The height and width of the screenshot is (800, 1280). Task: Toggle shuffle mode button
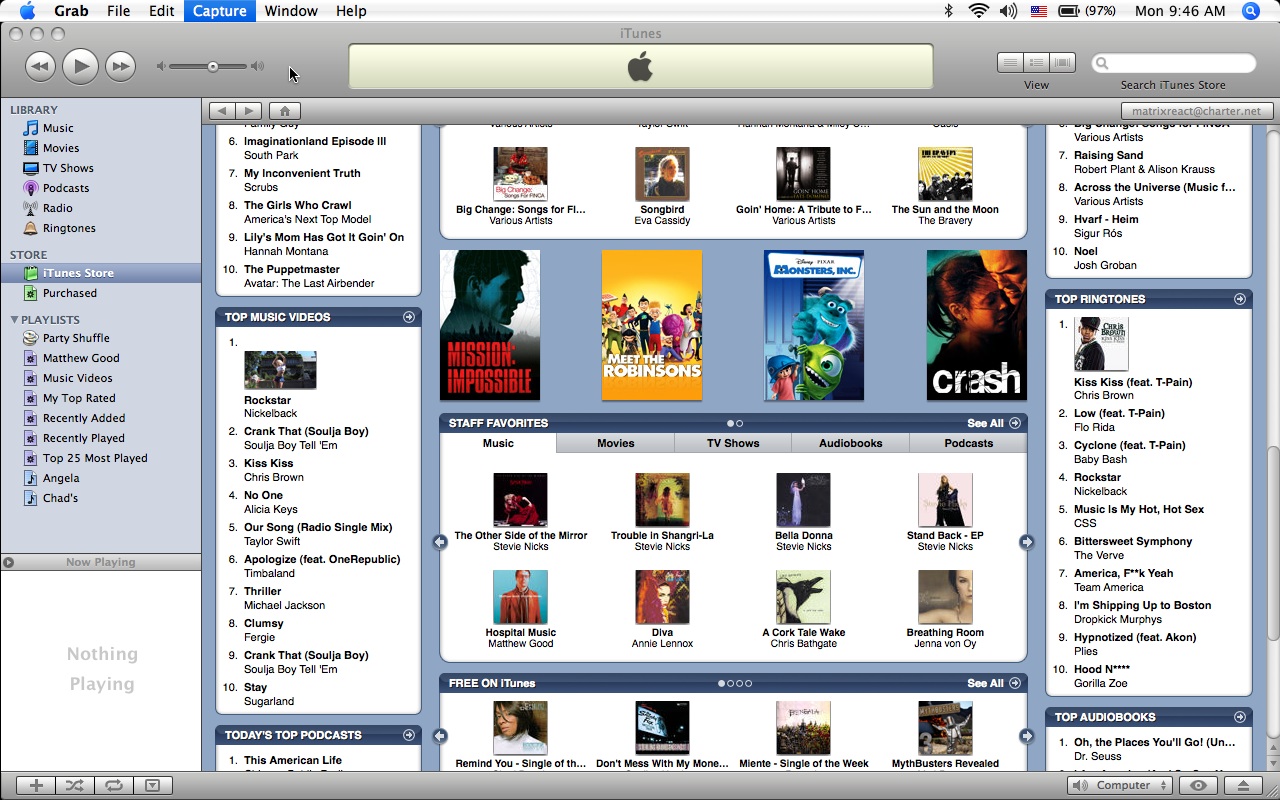[x=75, y=786]
